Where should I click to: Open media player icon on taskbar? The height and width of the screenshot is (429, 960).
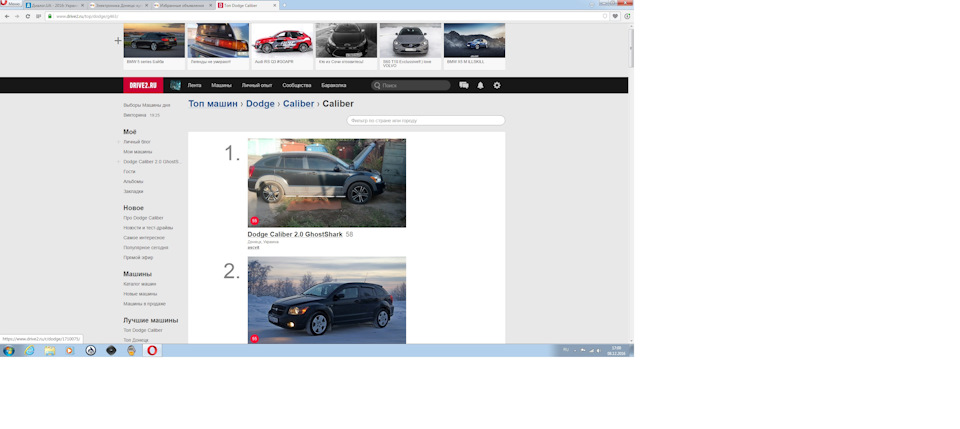click(70, 351)
